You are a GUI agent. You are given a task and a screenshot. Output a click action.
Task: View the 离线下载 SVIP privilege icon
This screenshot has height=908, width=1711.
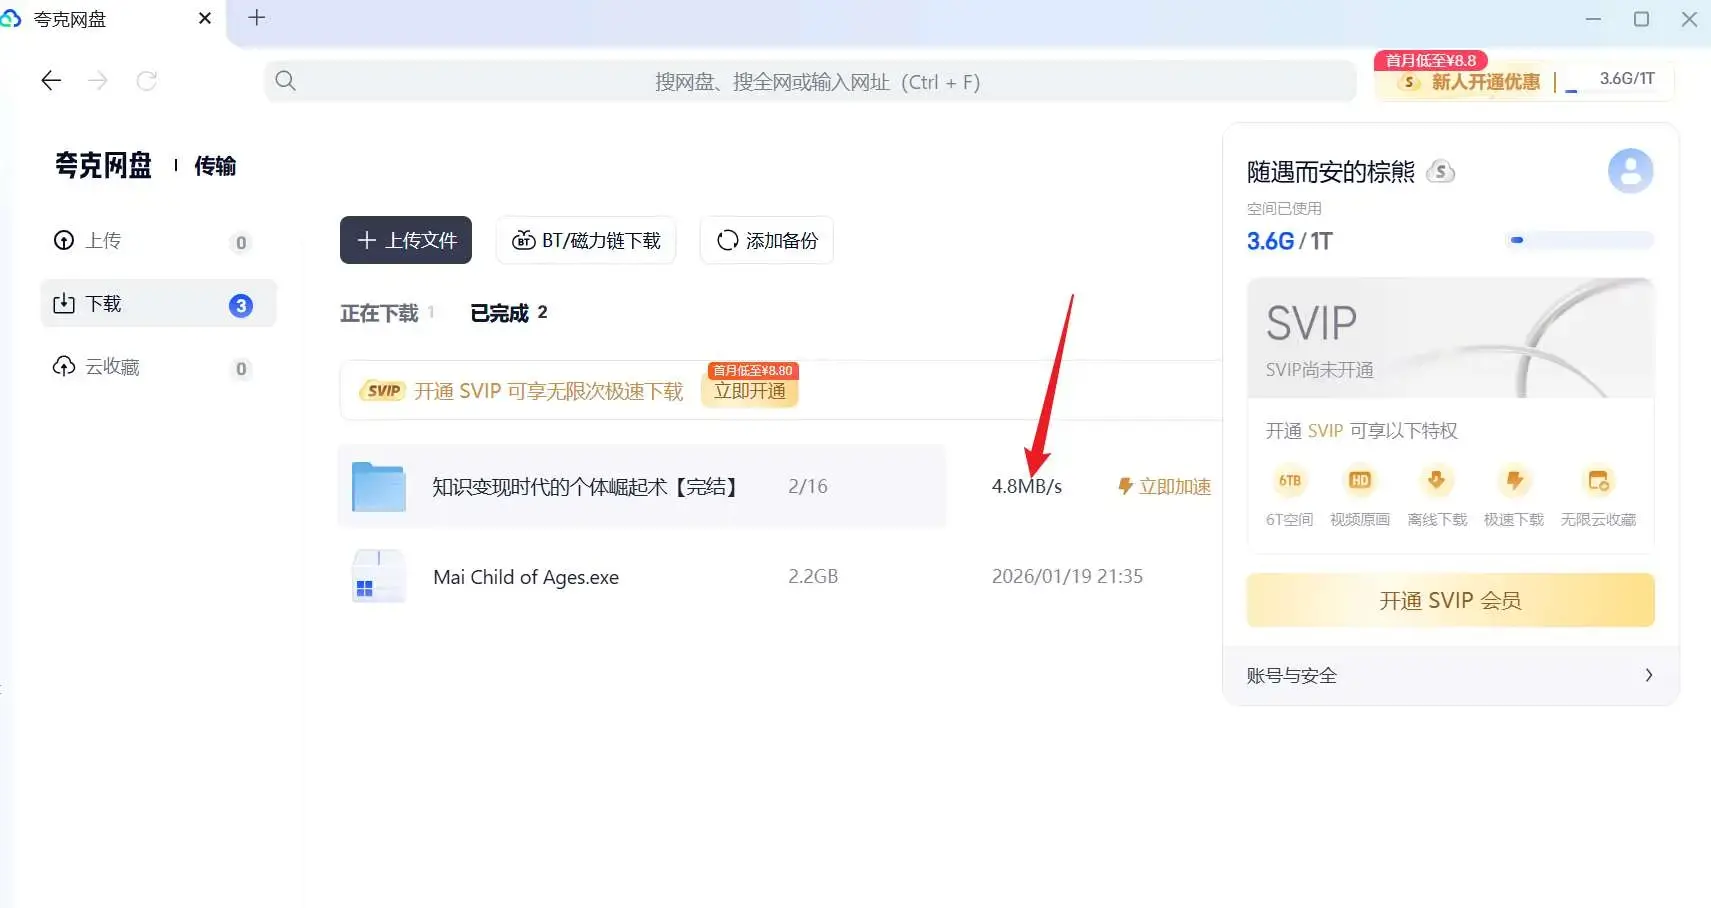coord(1436,482)
